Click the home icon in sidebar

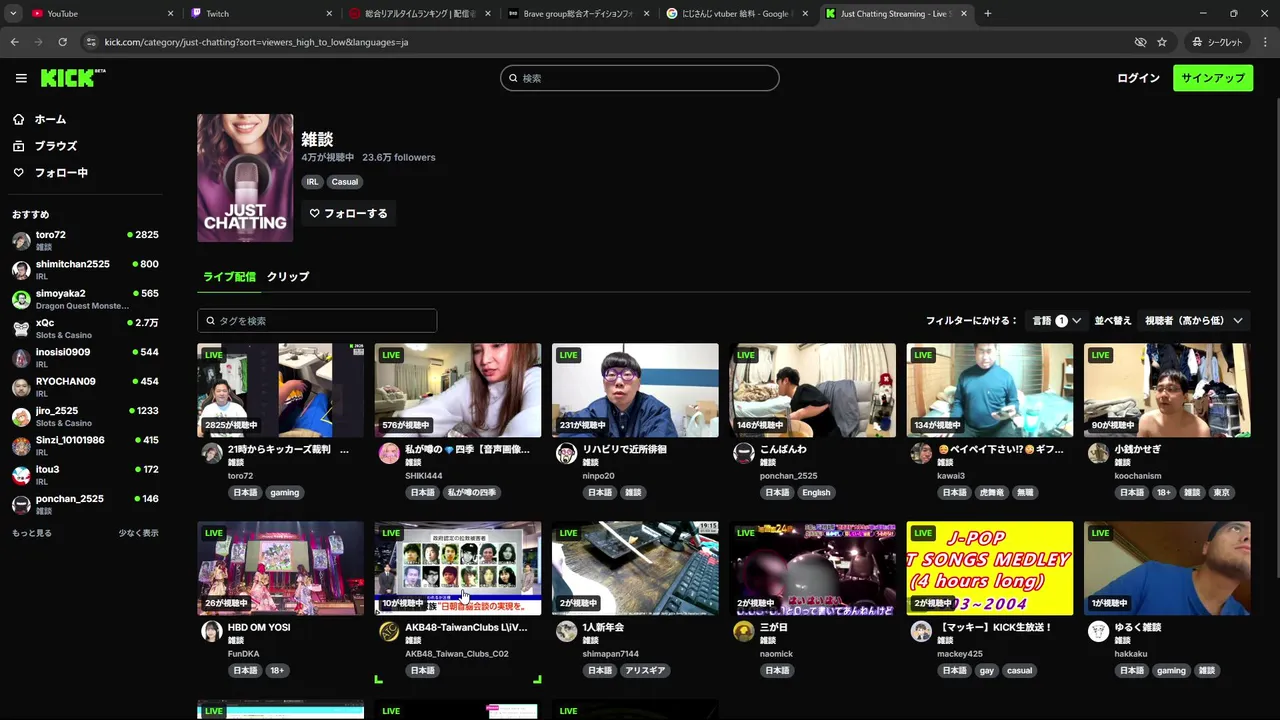(x=18, y=119)
